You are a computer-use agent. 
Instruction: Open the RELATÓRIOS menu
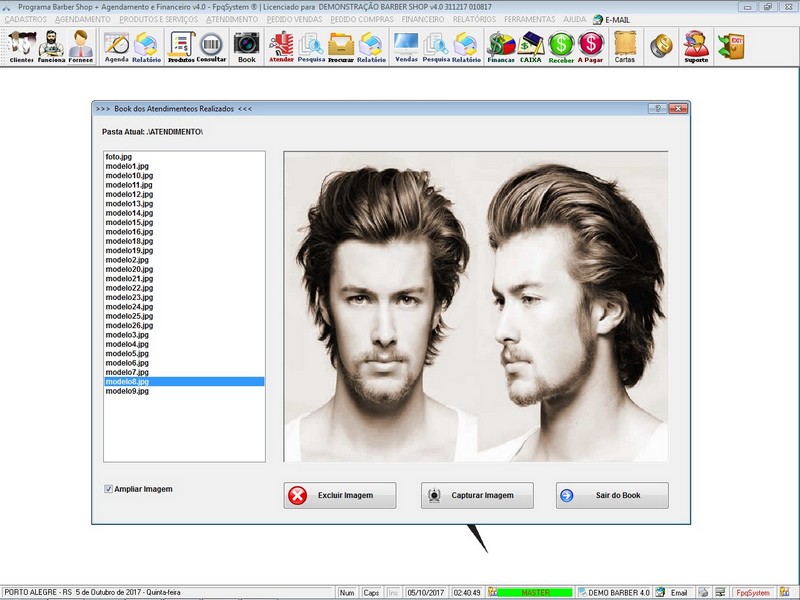tap(474, 19)
